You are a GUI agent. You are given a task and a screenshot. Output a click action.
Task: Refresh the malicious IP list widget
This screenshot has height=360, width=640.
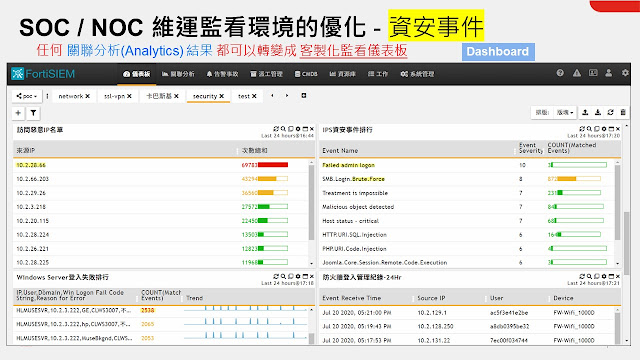tap(276, 129)
